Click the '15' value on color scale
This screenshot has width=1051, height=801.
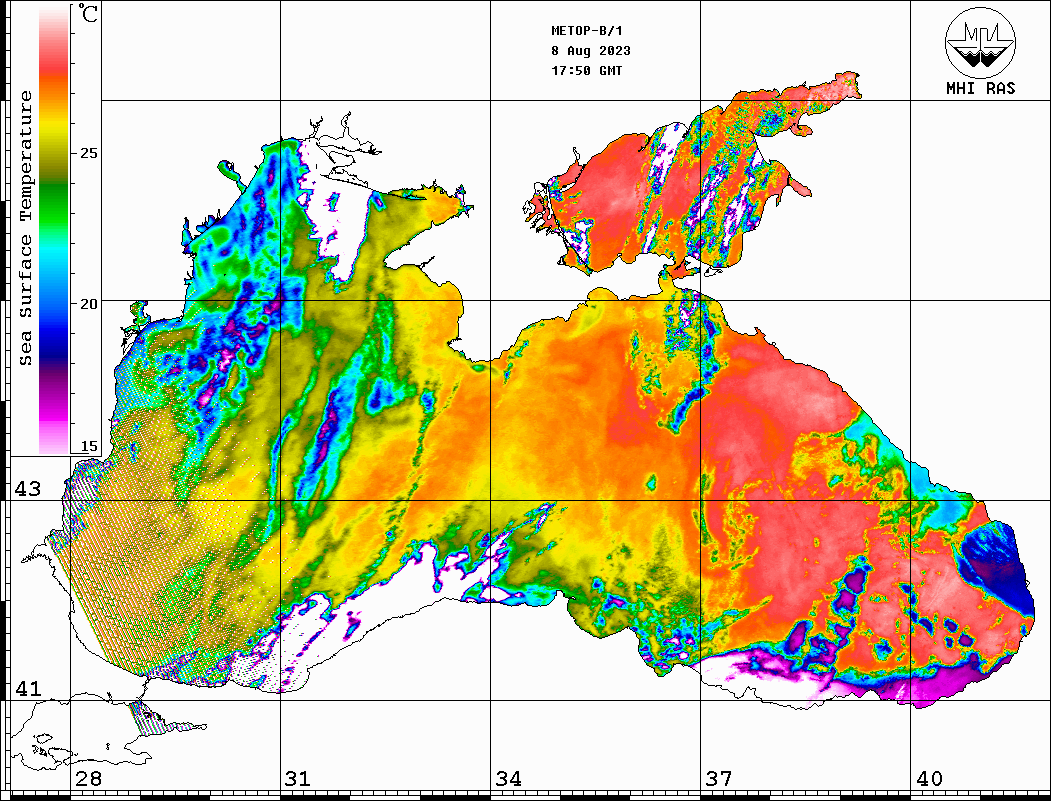tap(89, 446)
